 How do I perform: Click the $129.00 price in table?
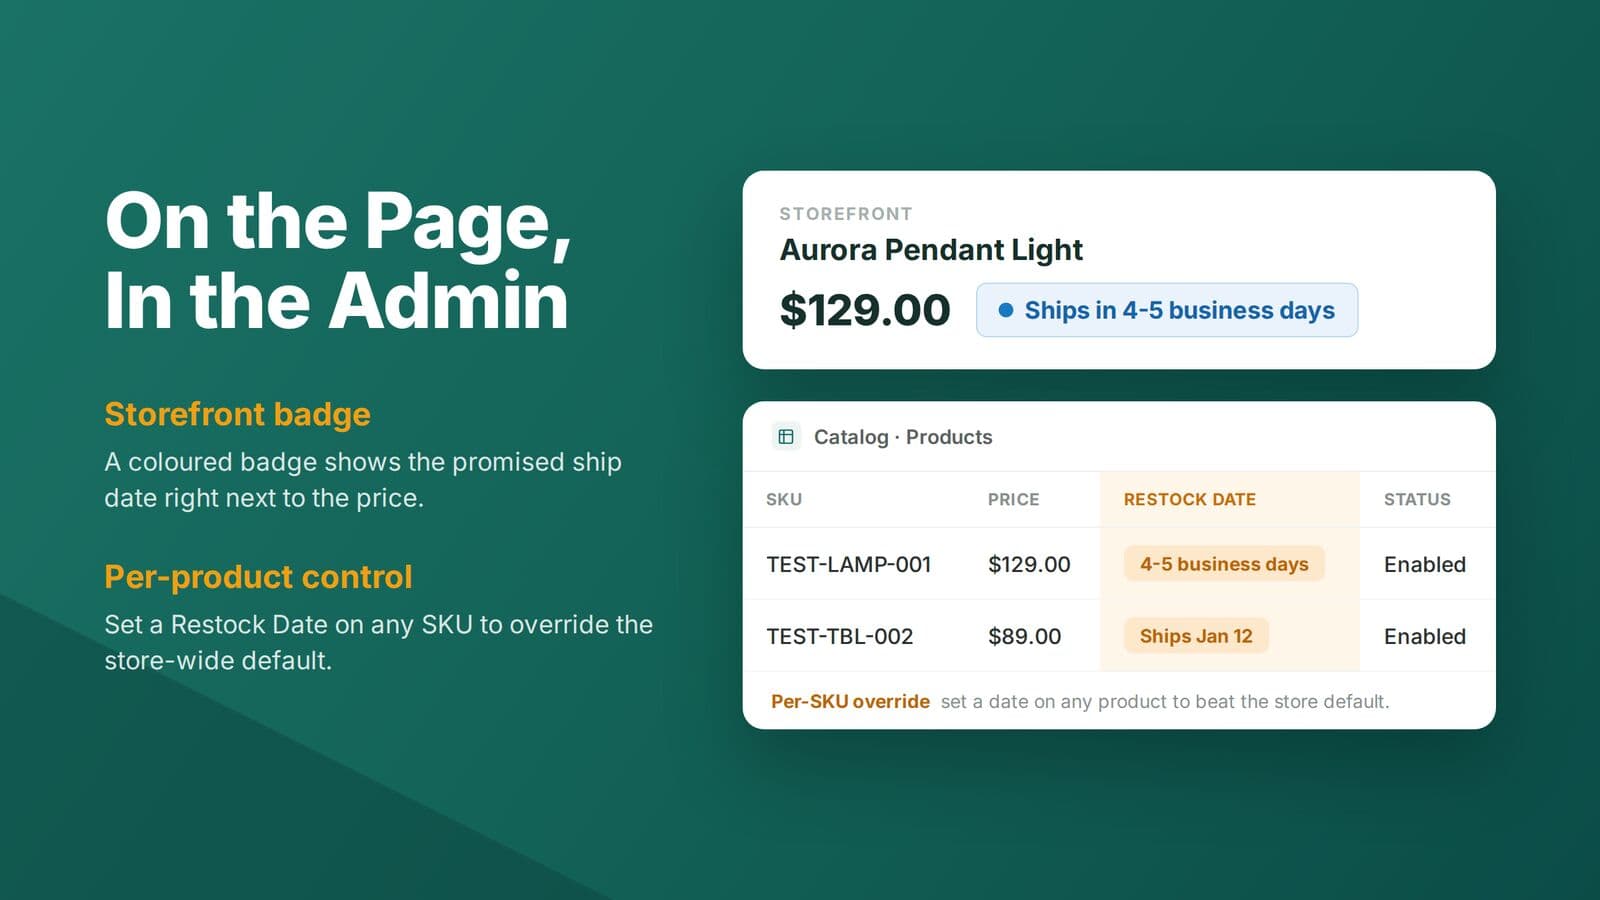click(x=1029, y=564)
